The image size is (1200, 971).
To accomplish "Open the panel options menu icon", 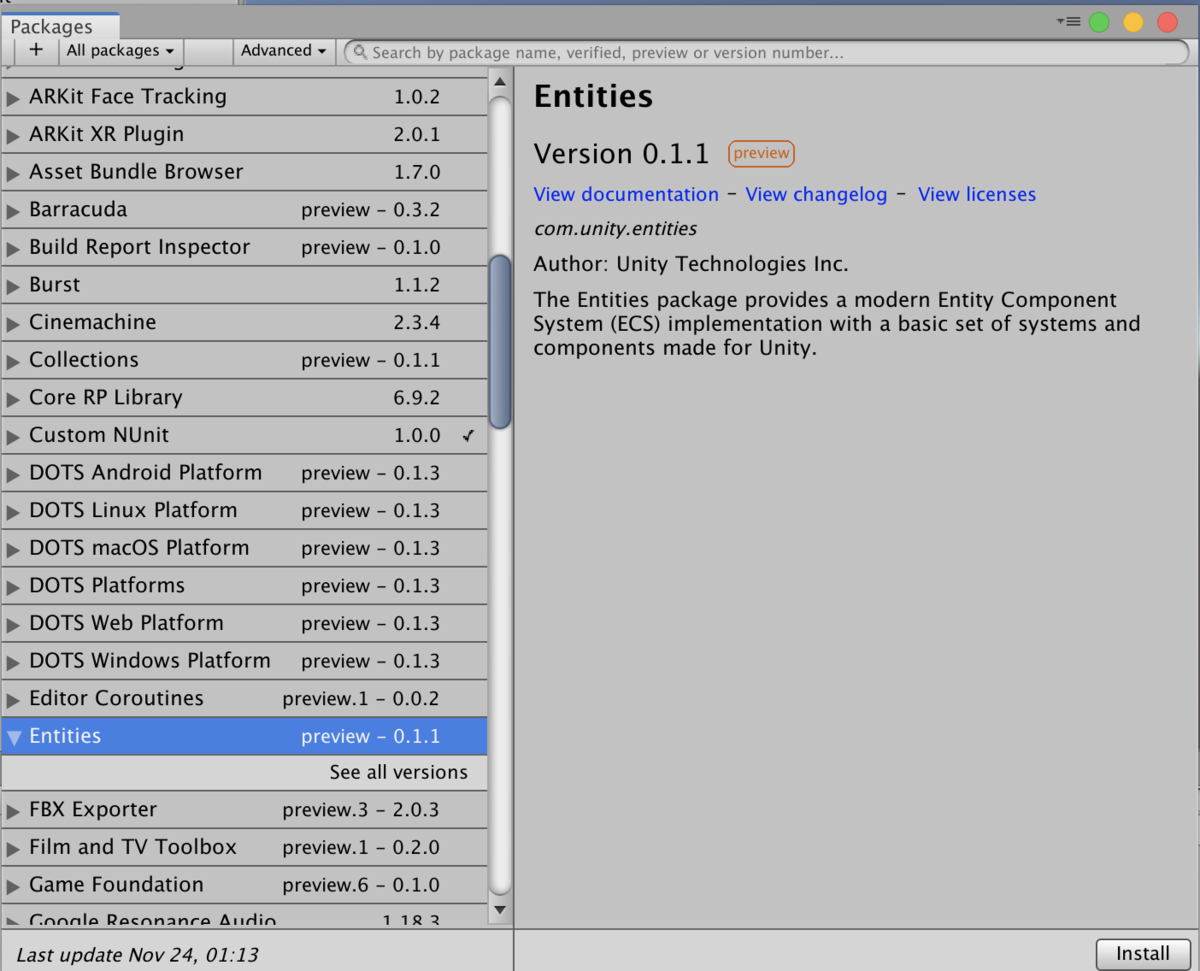I will pyautogui.click(x=1068, y=21).
